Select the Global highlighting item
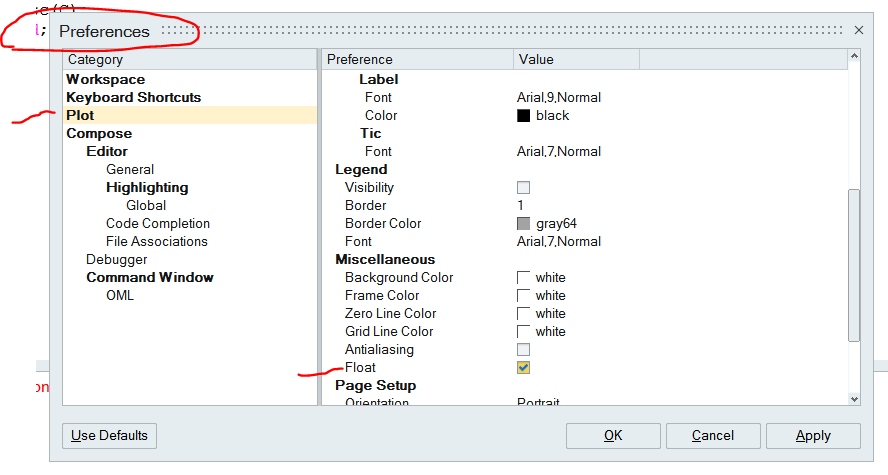Screen dimensions: 888x475 (146, 206)
